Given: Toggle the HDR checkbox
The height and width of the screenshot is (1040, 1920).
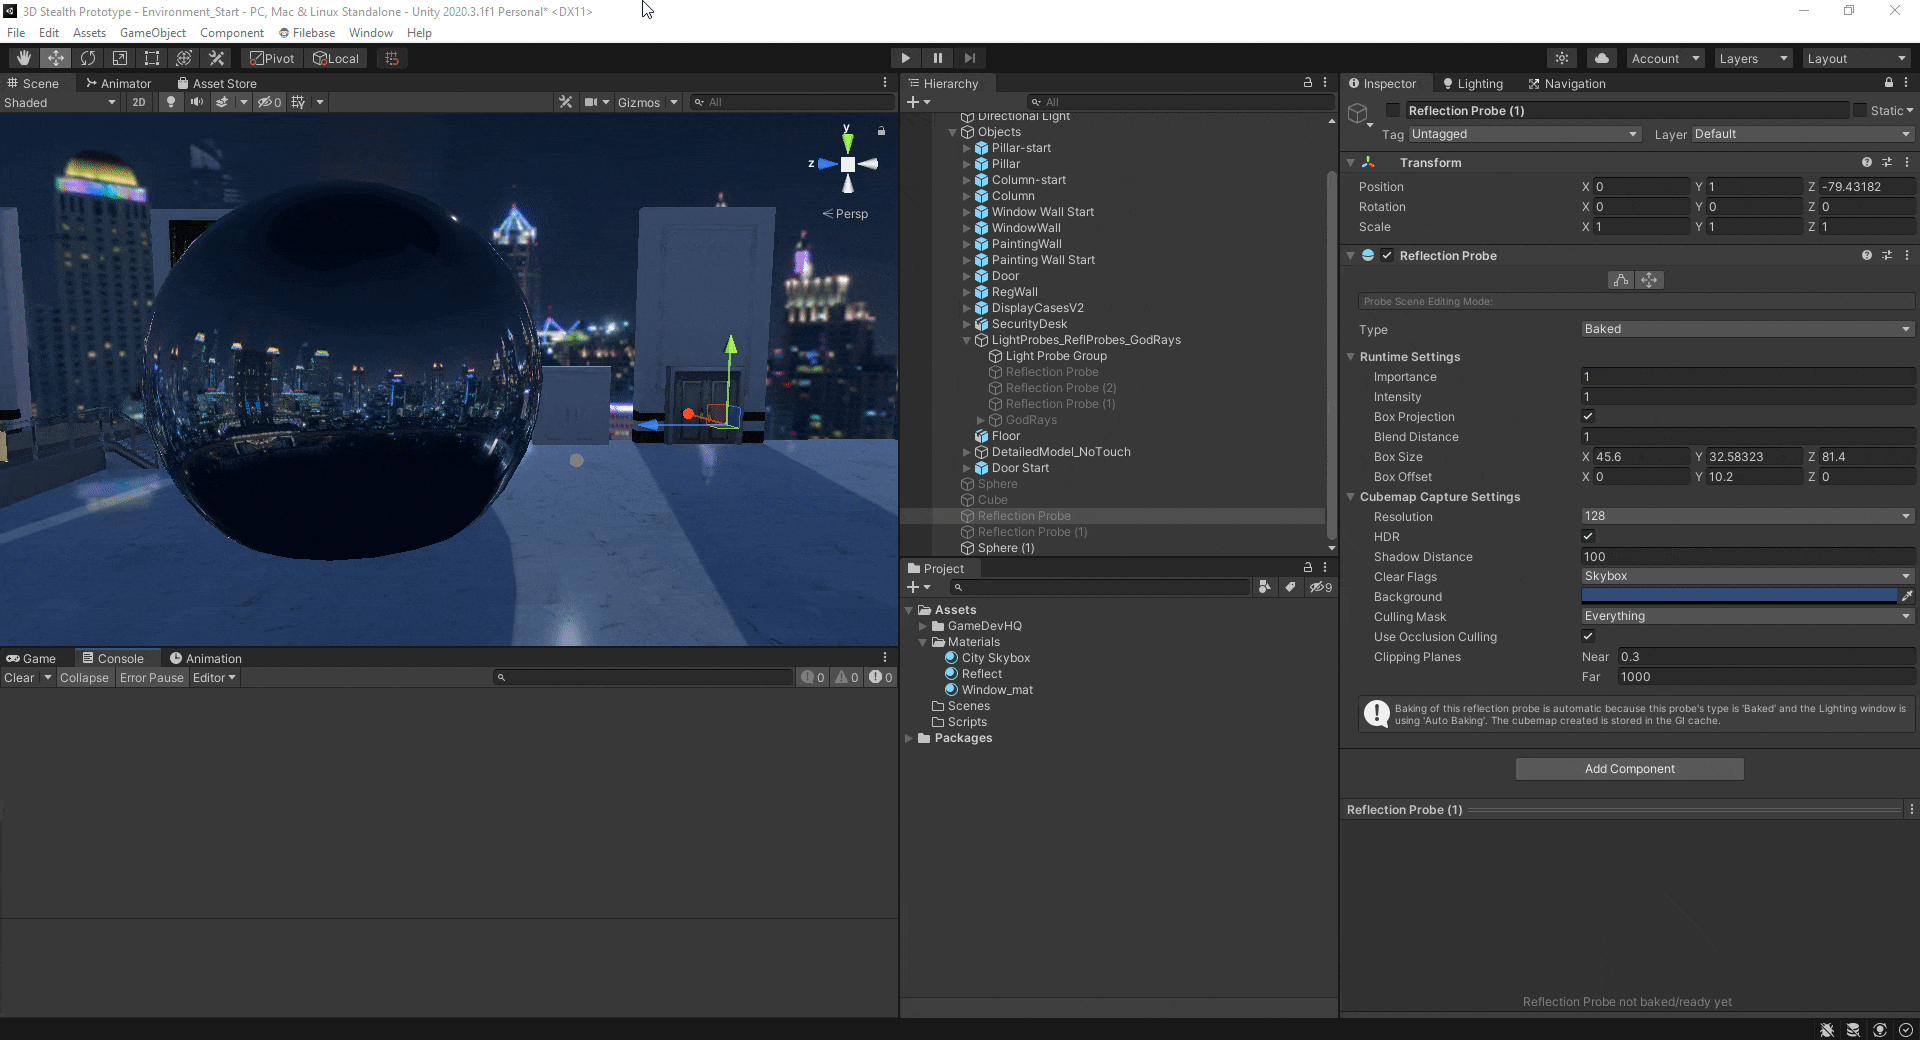Looking at the screenshot, I should [1588, 536].
